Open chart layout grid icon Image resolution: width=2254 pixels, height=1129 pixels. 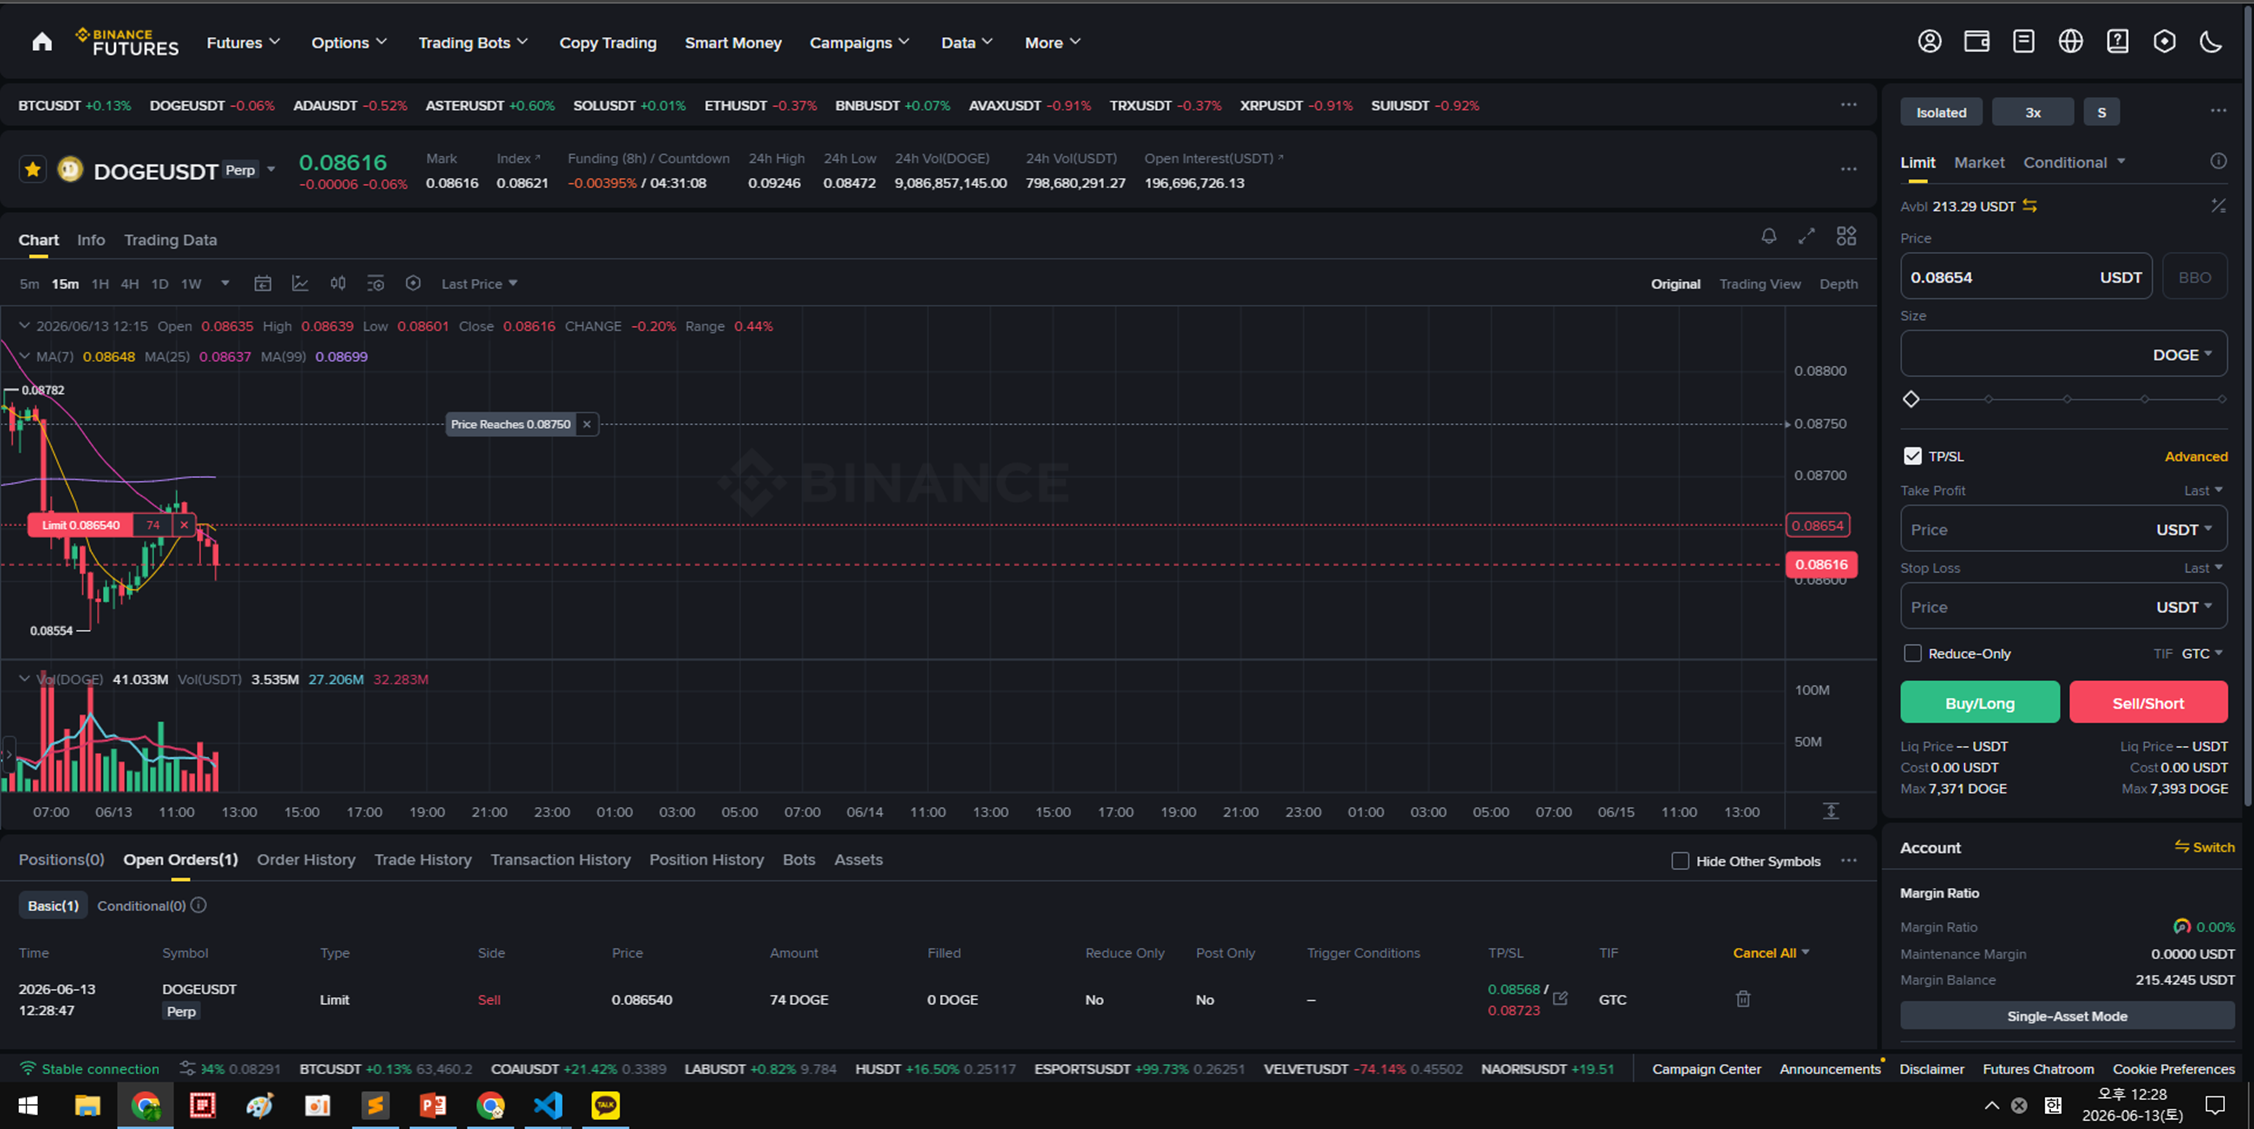(x=1846, y=236)
